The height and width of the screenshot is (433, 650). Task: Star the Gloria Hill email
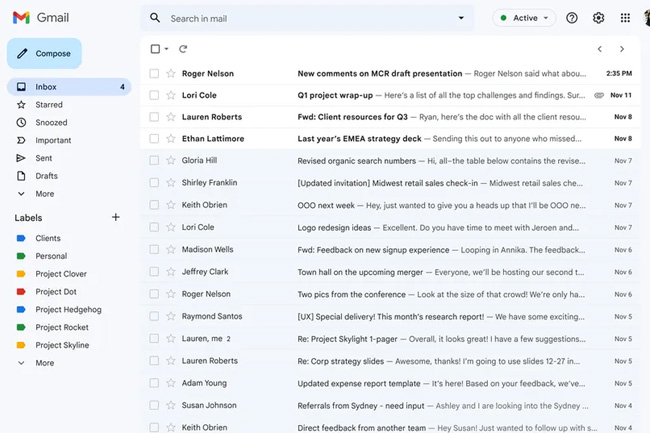coord(171,160)
